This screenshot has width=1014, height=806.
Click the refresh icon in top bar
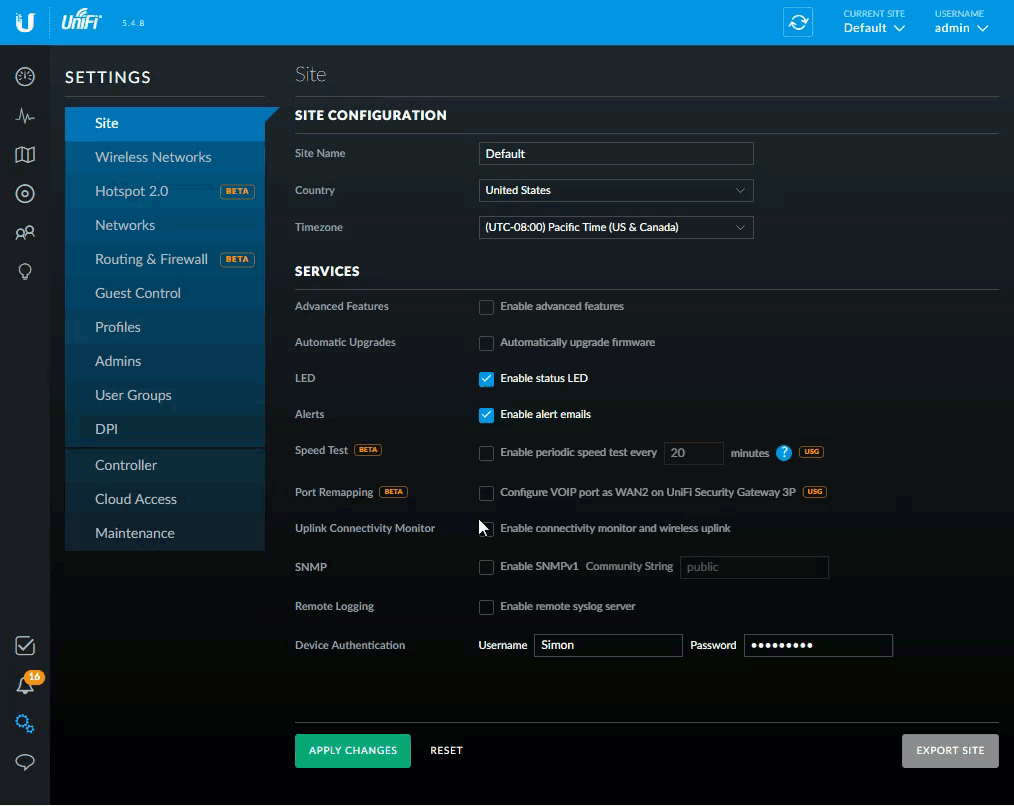click(x=798, y=22)
